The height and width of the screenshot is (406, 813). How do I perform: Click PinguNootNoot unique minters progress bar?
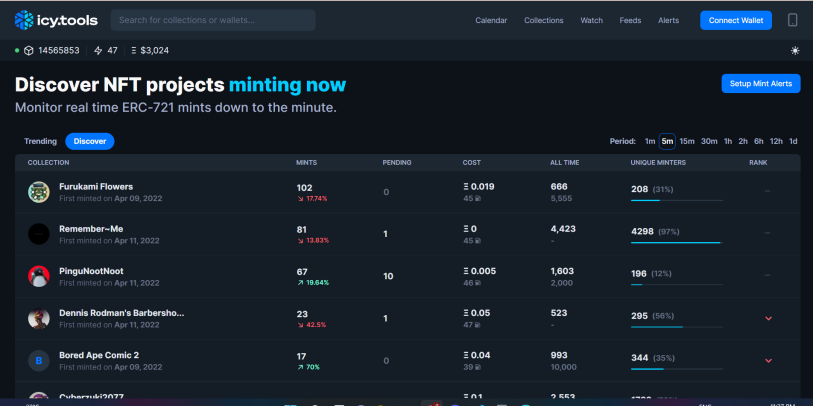coord(677,284)
